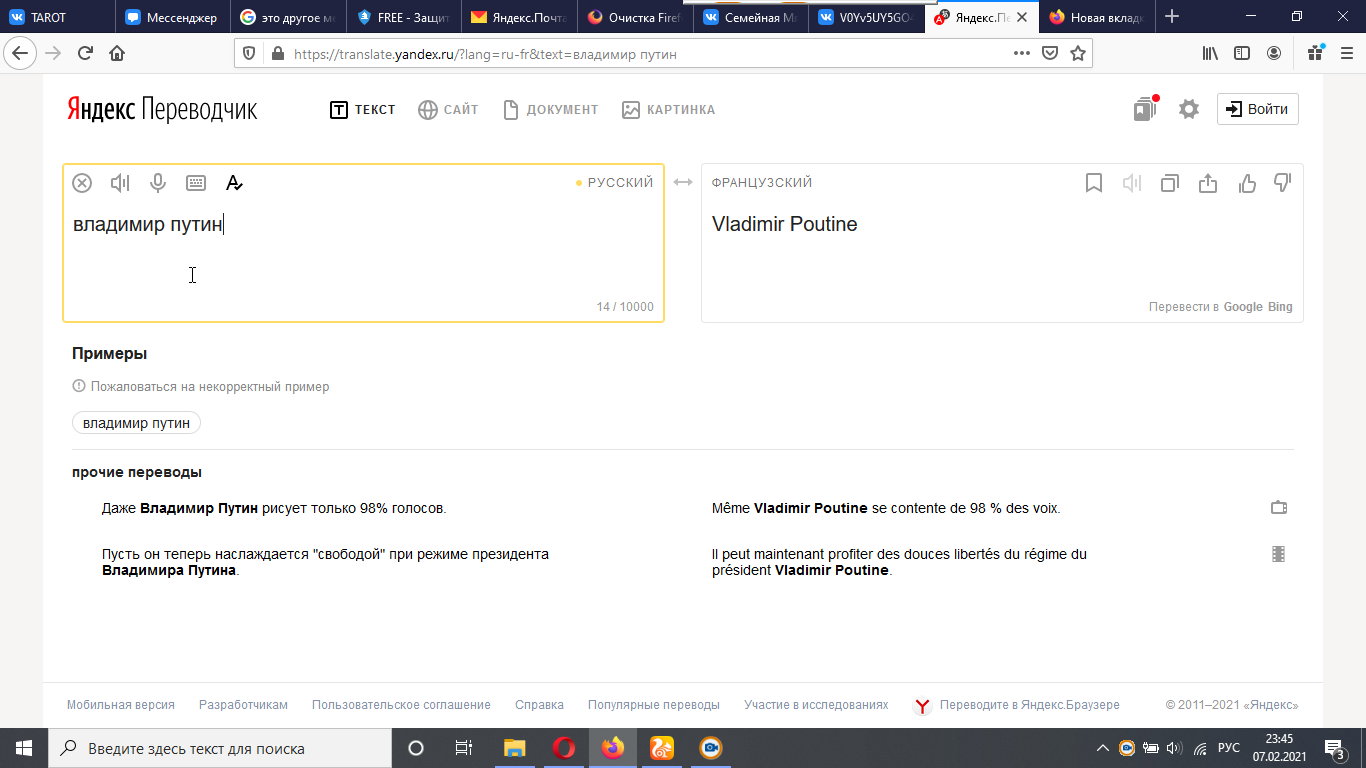This screenshot has width=1366, height=768.
Task: Switch to the КАРТИНКА translation mode
Action: point(668,110)
